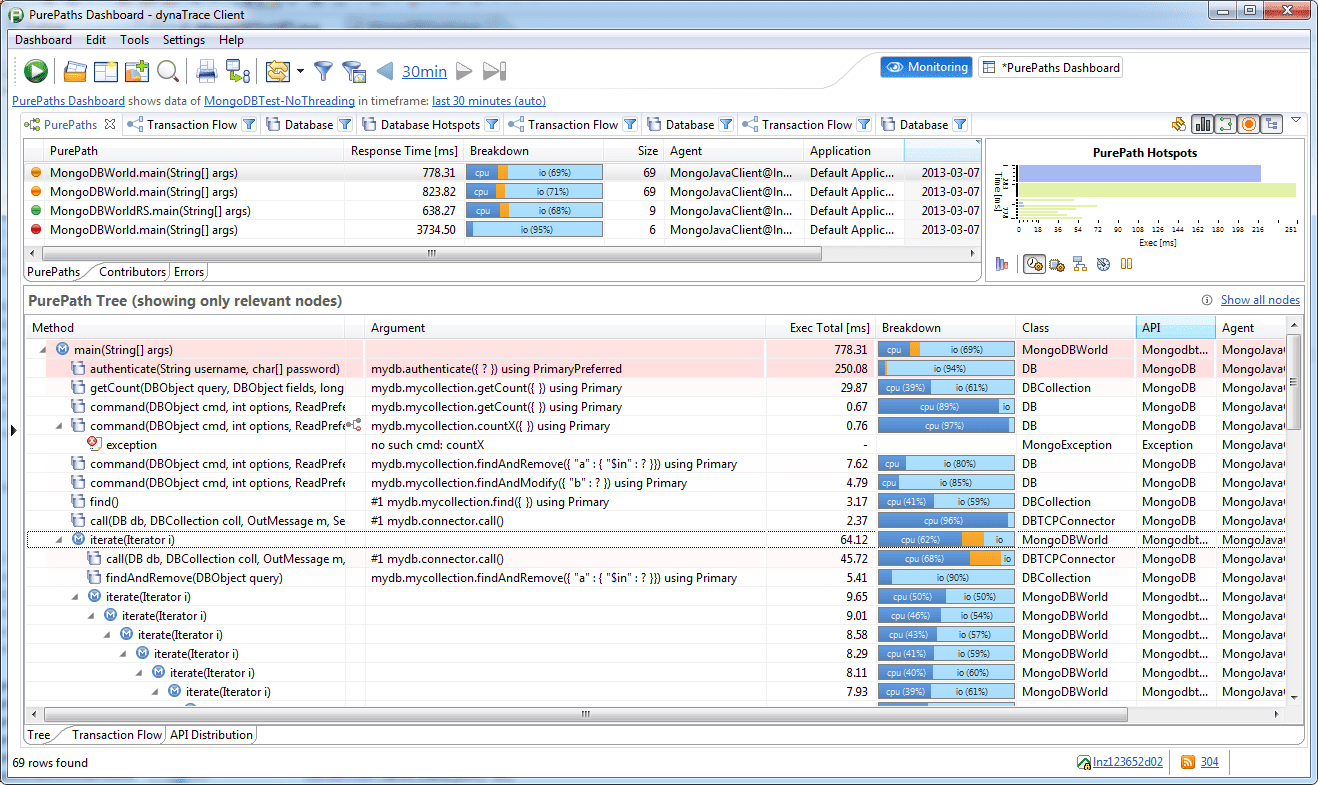Create a new dashboard from the toolbar
This screenshot has height=785, width=1318.
106,71
